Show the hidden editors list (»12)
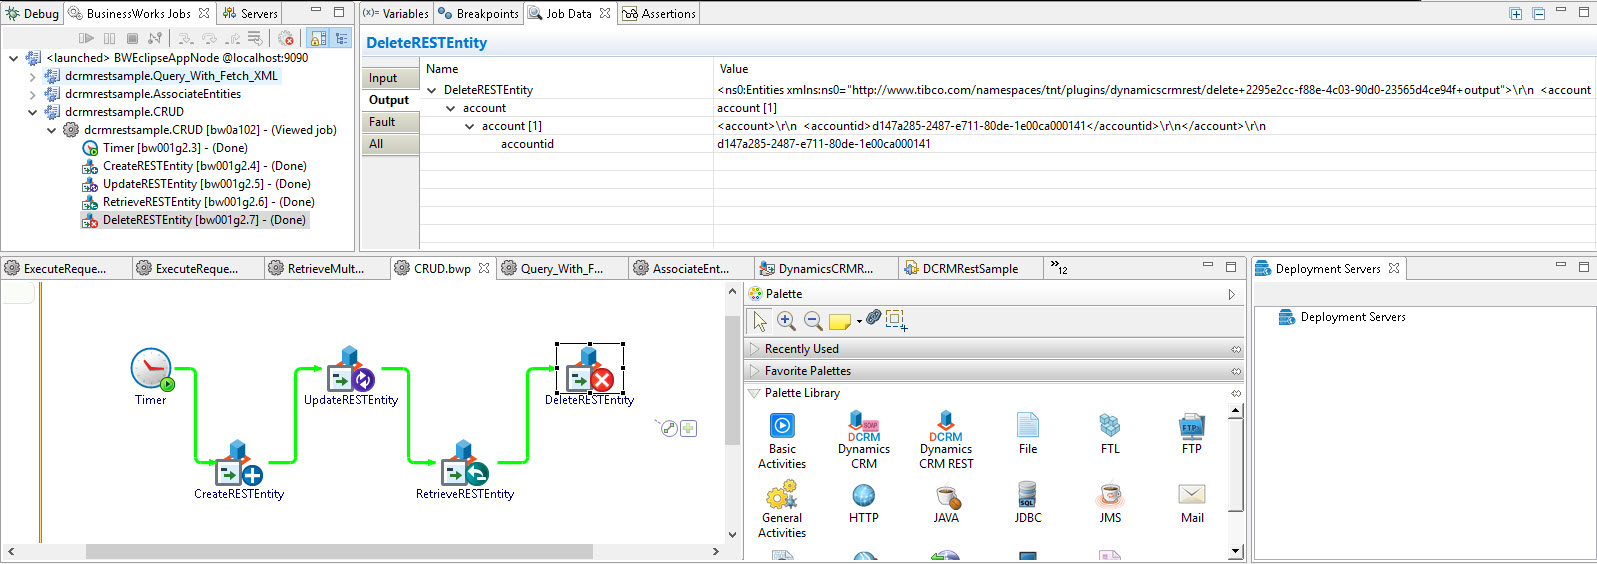1597x564 pixels. [1059, 267]
